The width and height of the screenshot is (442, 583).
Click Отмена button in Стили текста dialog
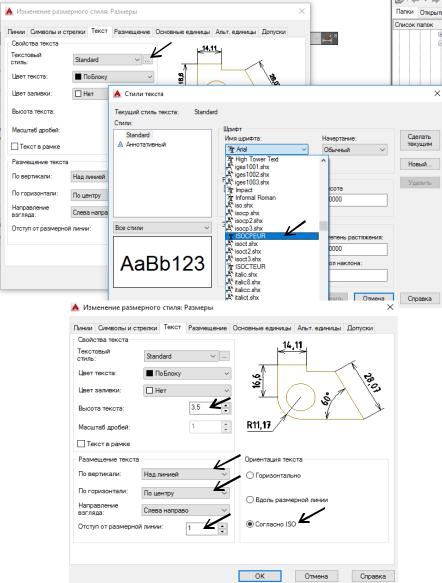pyautogui.click(x=374, y=298)
